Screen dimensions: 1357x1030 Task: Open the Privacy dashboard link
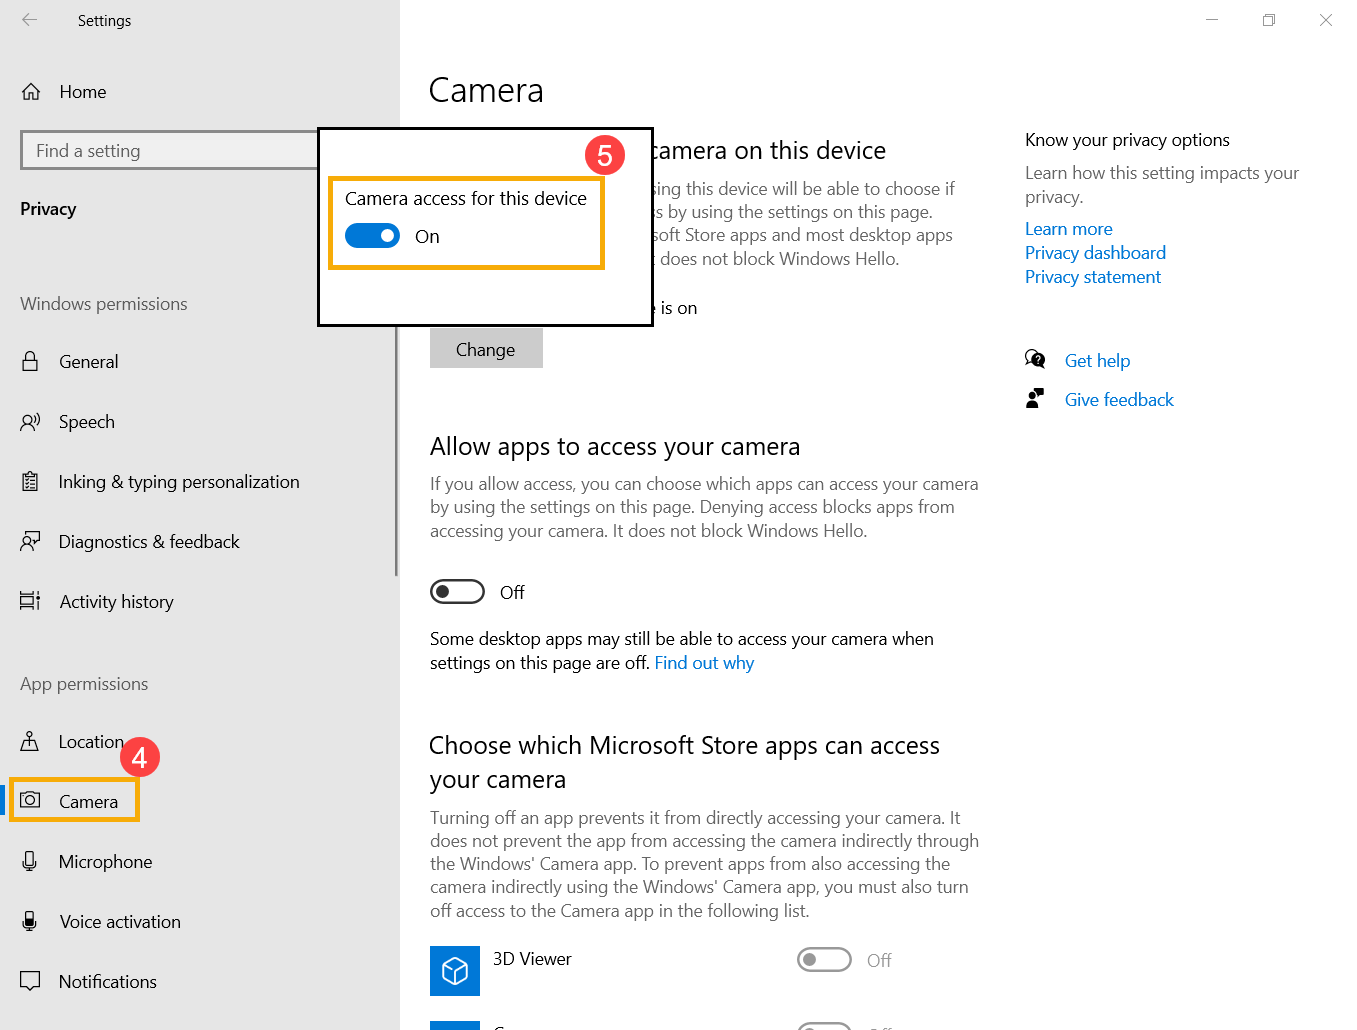[1095, 253]
